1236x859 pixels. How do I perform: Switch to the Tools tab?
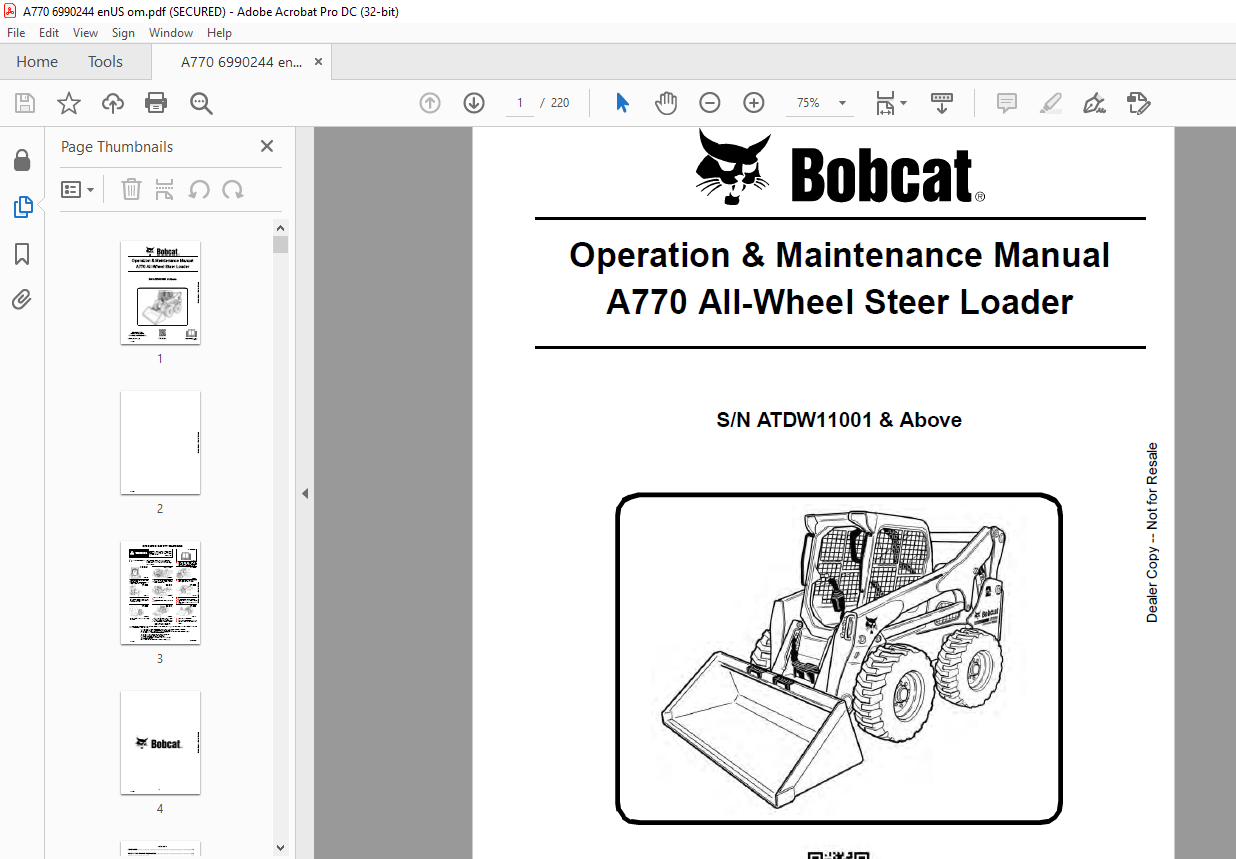(x=105, y=62)
